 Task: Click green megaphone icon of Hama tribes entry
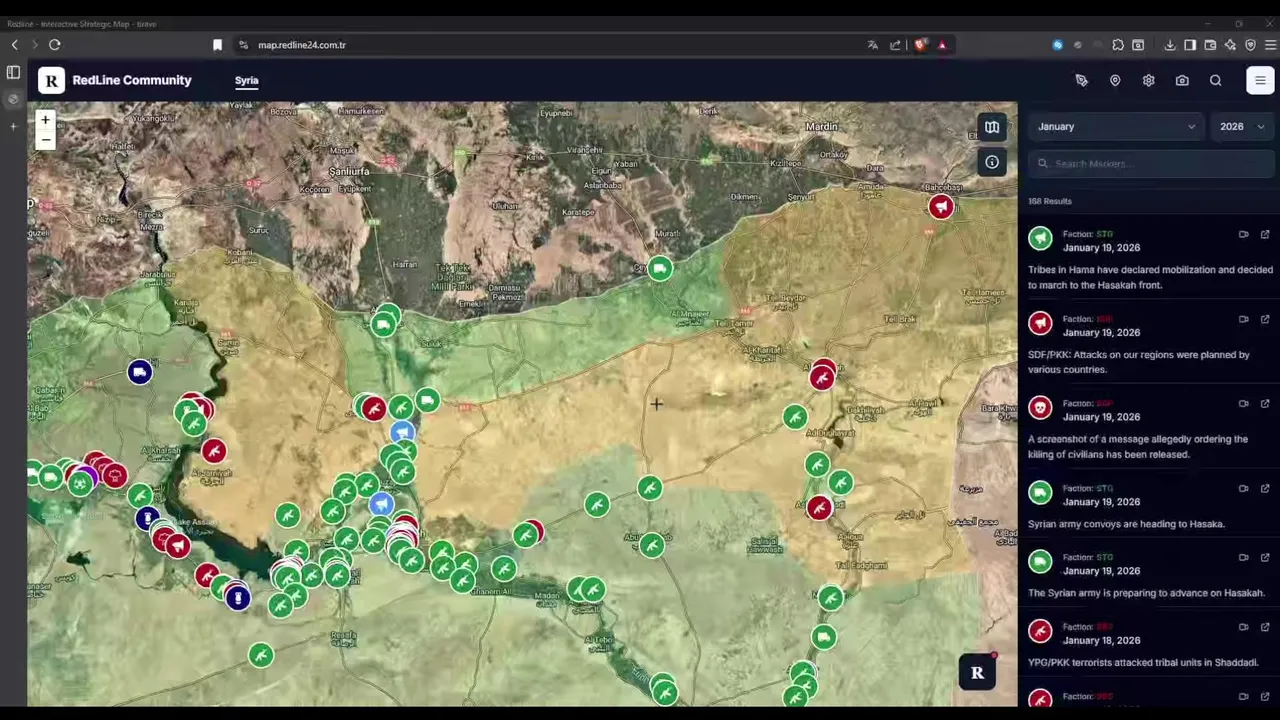click(x=1040, y=238)
